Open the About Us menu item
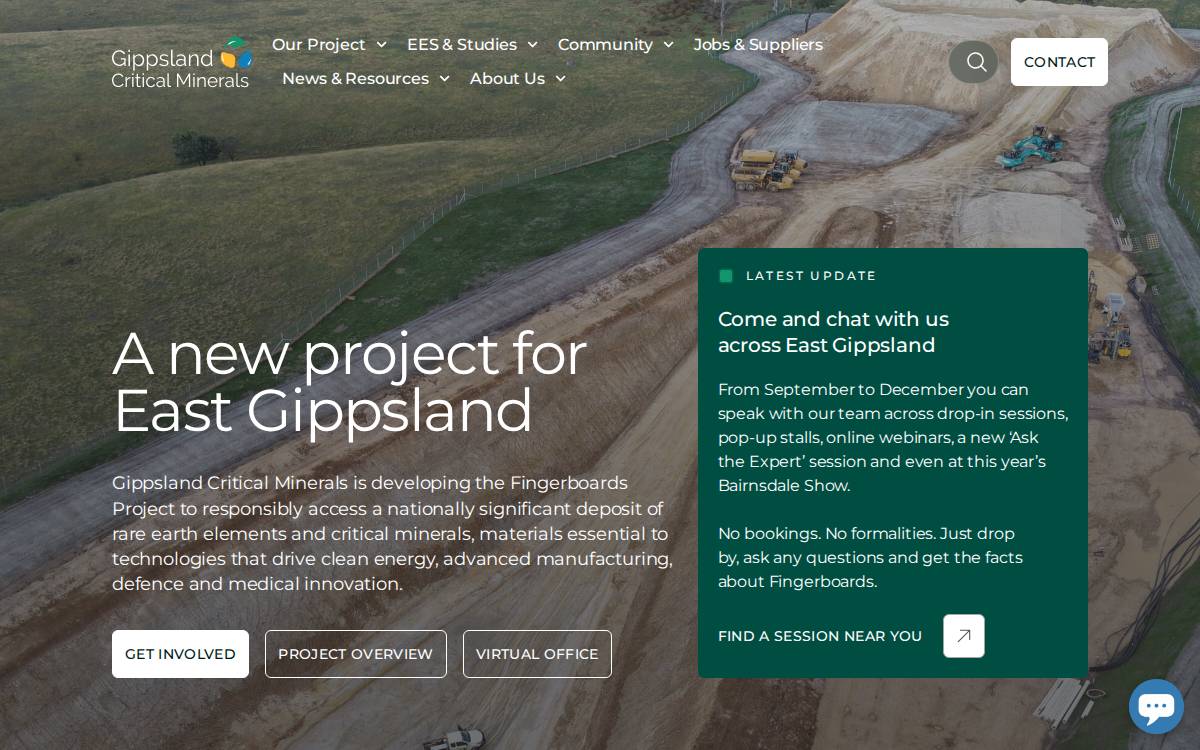1200x750 pixels. (x=507, y=79)
